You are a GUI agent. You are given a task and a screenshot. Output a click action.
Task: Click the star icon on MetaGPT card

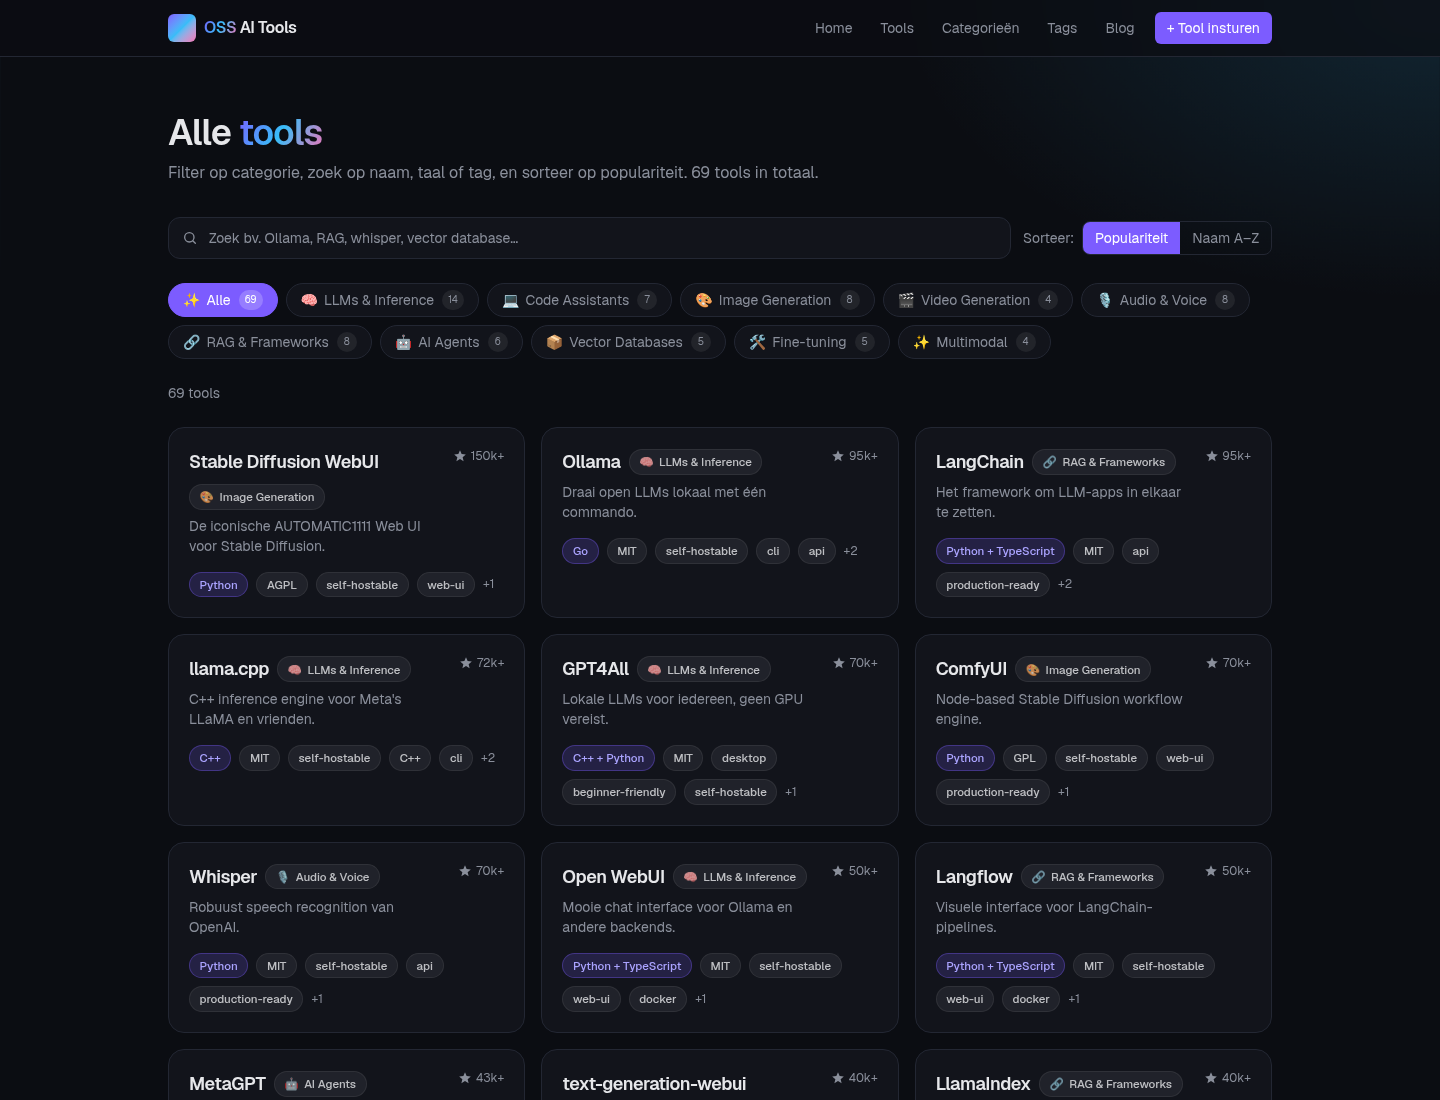coord(465,1078)
